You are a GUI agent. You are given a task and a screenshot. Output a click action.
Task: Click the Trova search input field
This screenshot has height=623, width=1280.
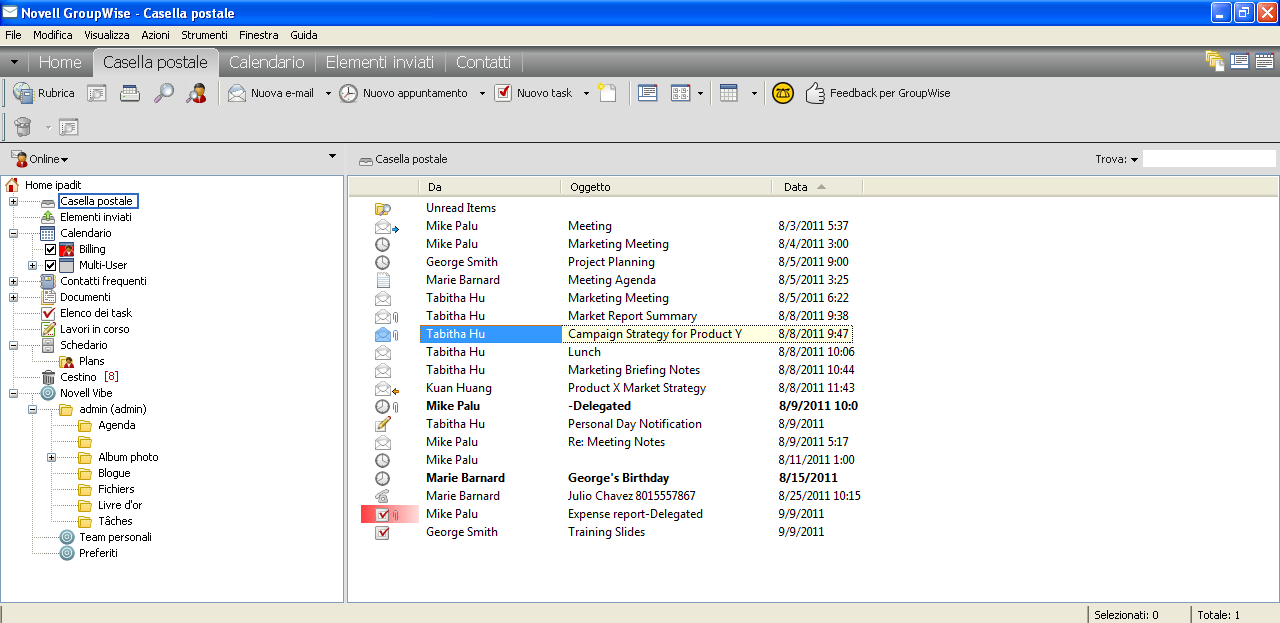click(x=1208, y=159)
